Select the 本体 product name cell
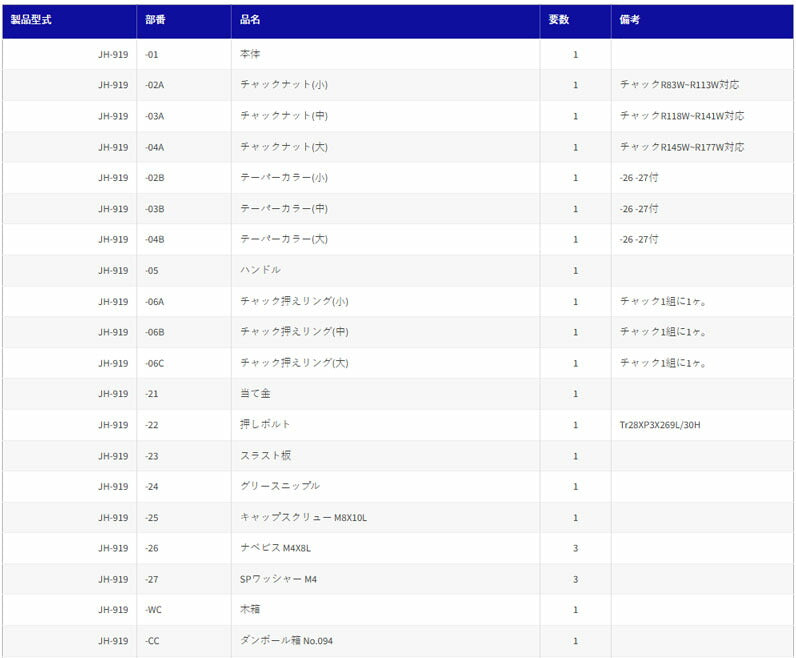796x658 pixels. [385, 54]
